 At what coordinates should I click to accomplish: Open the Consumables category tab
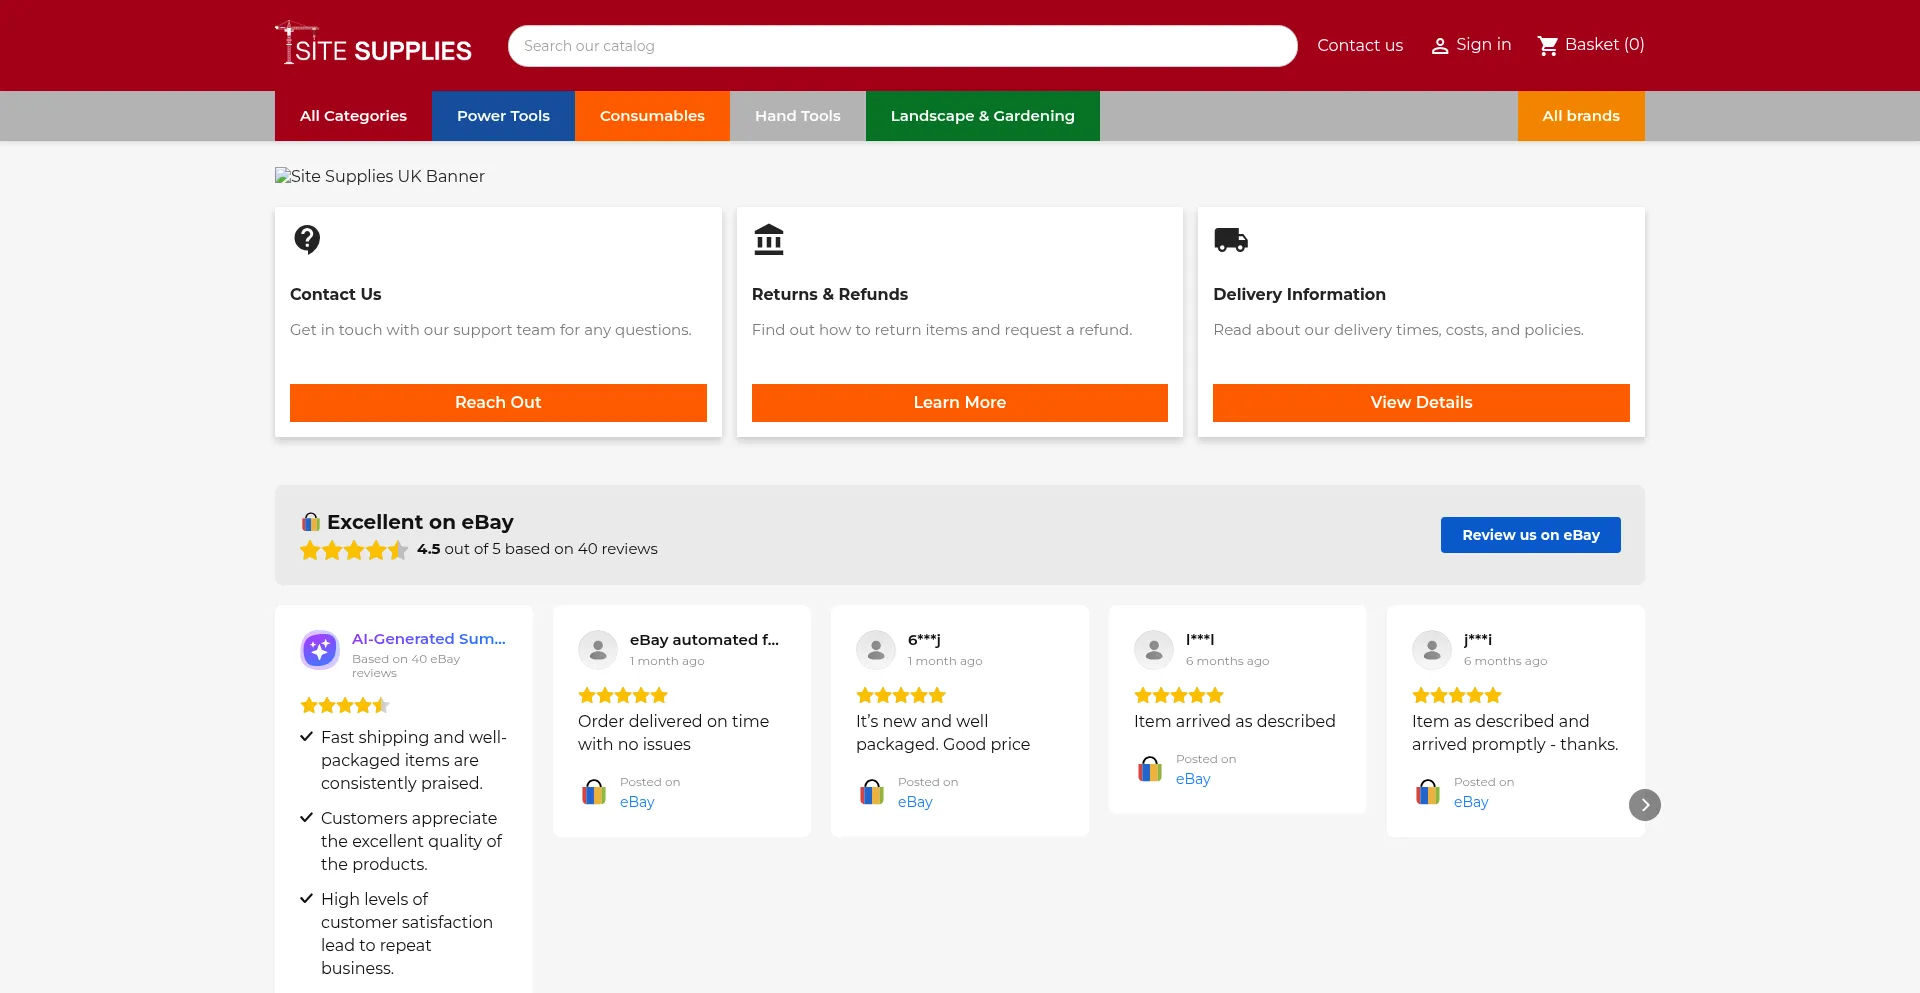(652, 116)
